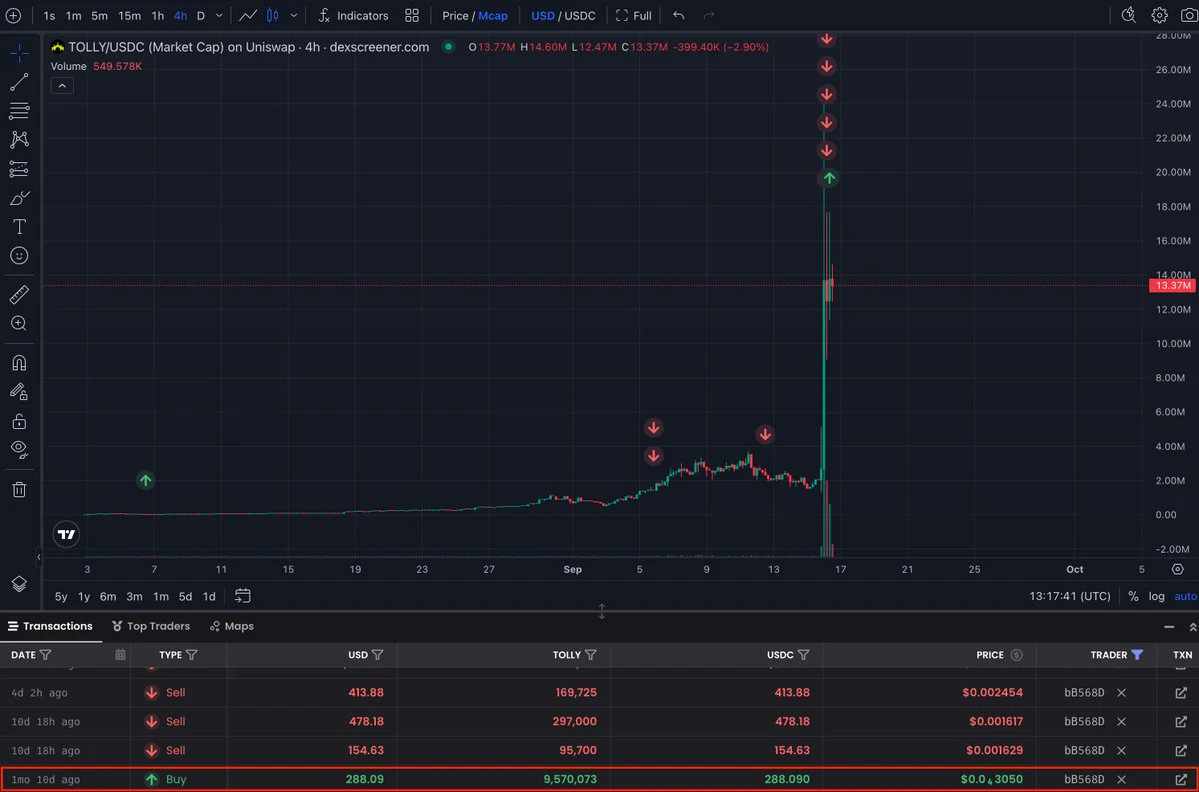1199x792 pixels.
Task: Filter transactions by TYPE column
Action: [x=191, y=654]
